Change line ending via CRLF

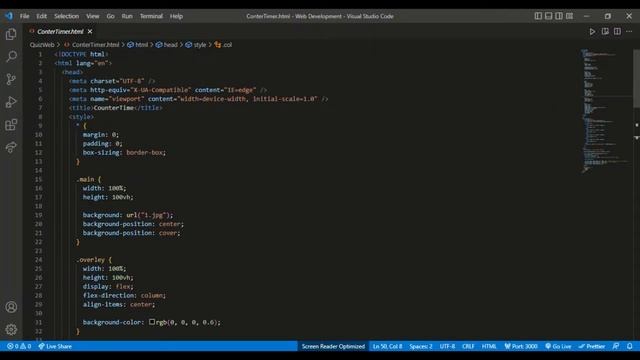click(x=468, y=346)
